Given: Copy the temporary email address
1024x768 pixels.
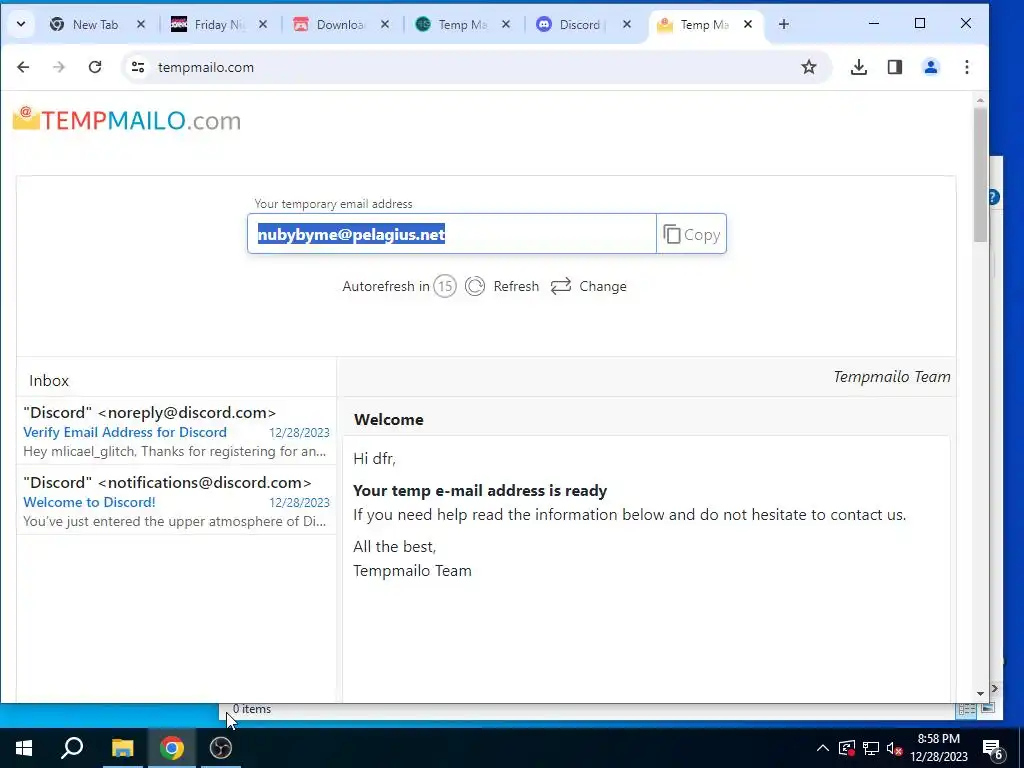Looking at the screenshot, I should [692, 234].
